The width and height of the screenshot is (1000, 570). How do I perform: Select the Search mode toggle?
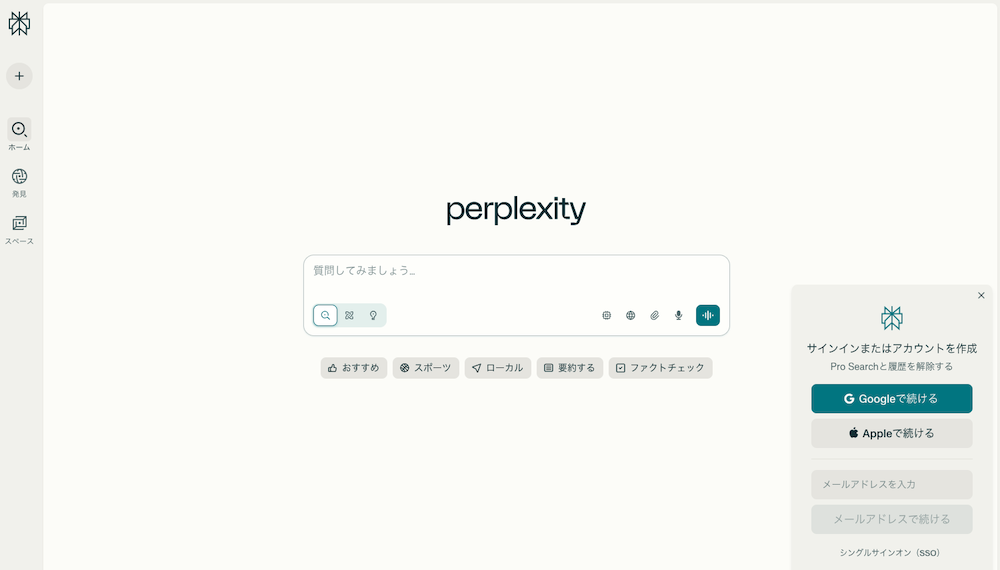pyautogui.click(x=325, y=315)
